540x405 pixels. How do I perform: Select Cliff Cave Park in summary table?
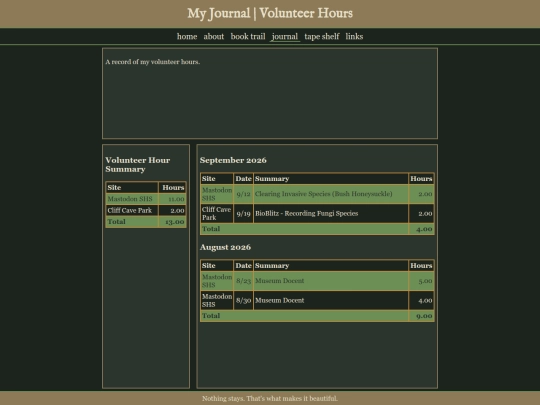pos(132,210)
